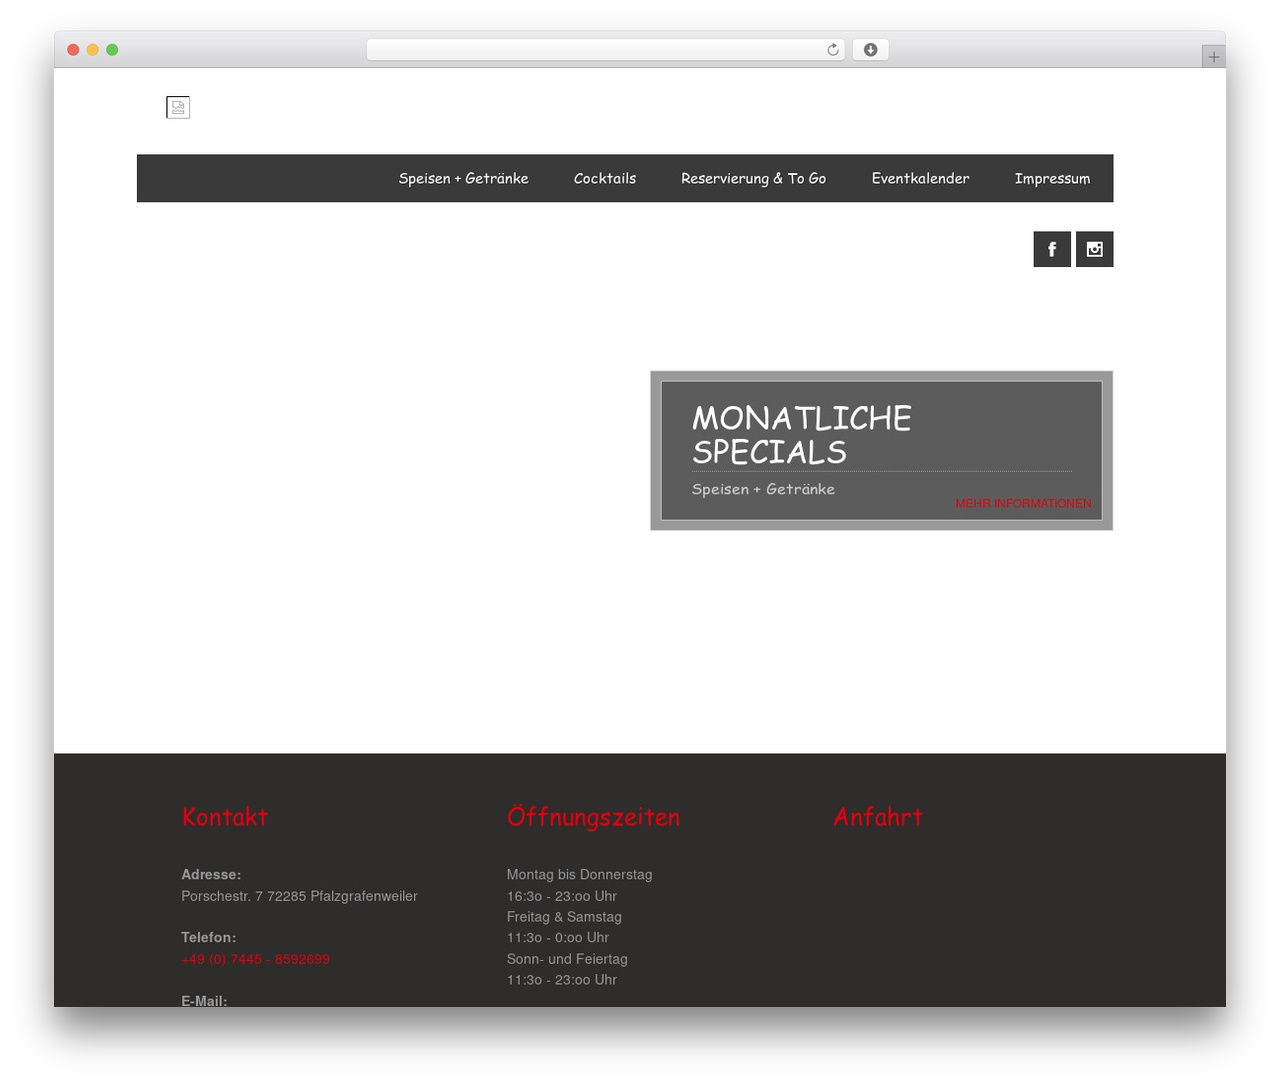
Task: Click the browser download arrow icon
Action: [x=870, y=50]
